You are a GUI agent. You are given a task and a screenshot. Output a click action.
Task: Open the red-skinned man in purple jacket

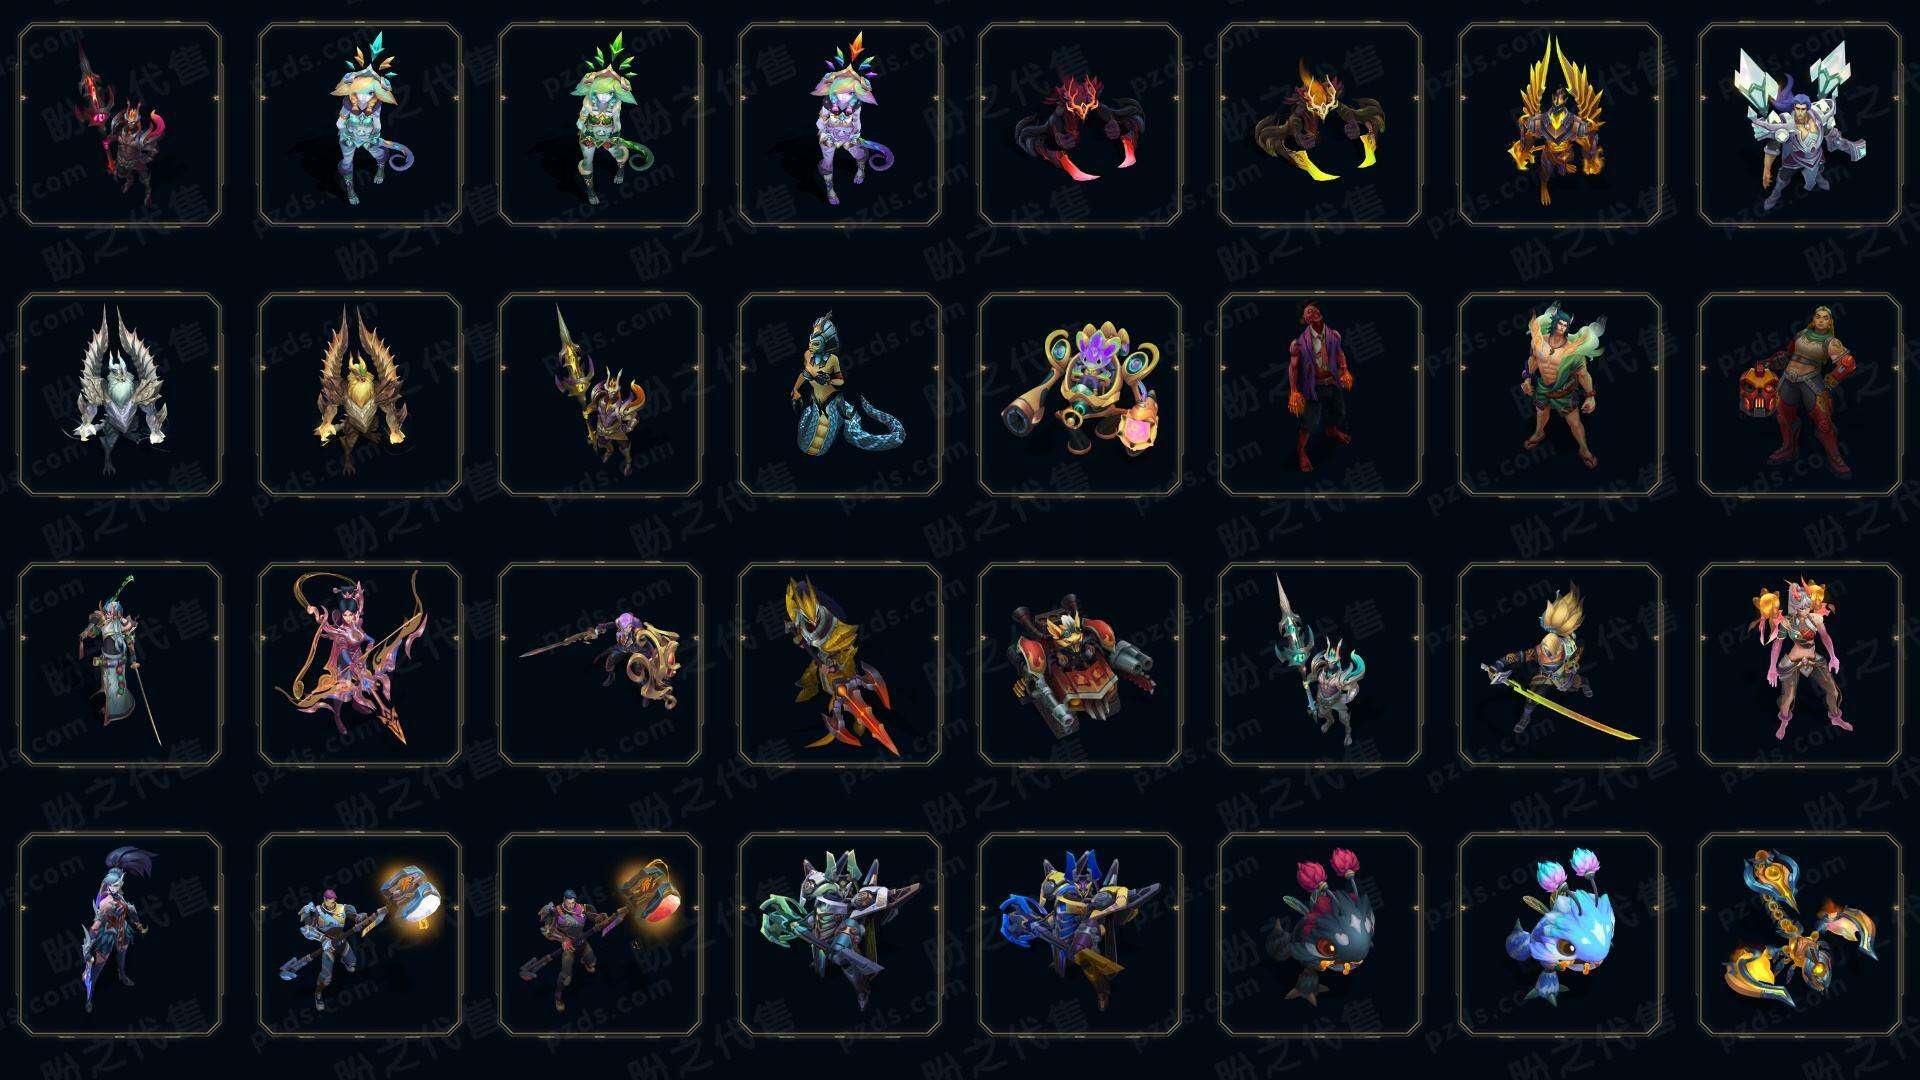[1320, 394]
